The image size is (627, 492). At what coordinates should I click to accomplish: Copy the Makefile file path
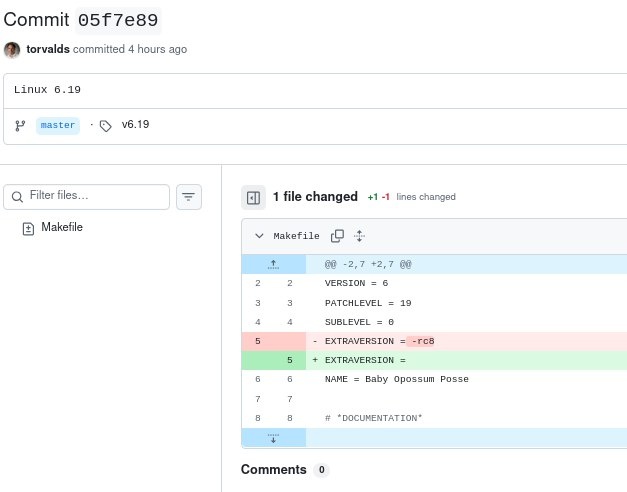[337, 236]
